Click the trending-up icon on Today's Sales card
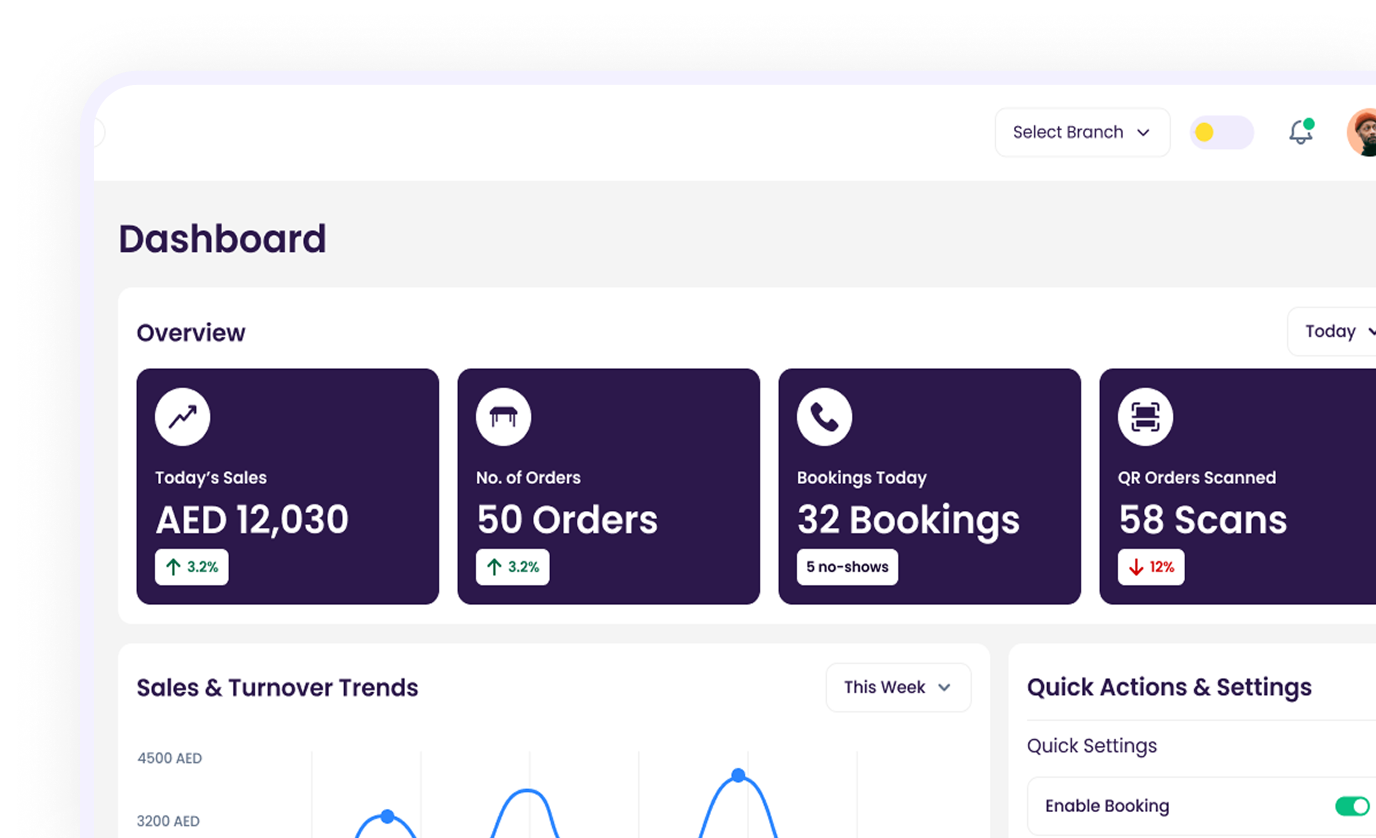1376x838 pixels. click(182, 416)
